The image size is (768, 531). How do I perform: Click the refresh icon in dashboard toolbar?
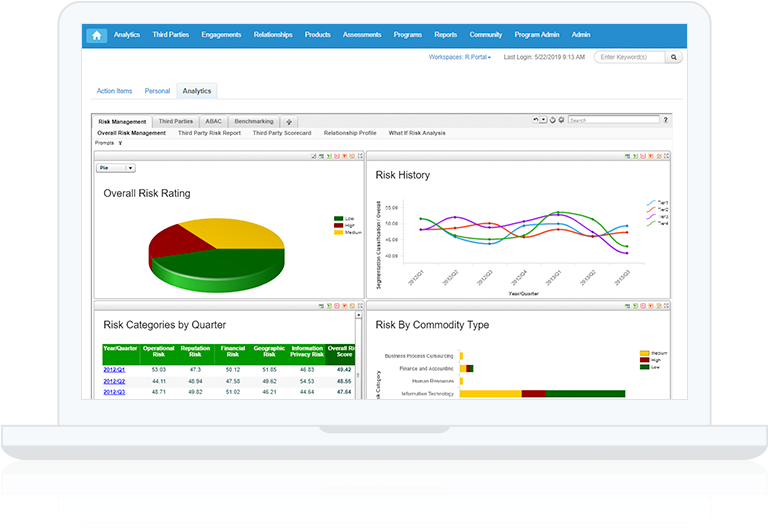[553, 120]
